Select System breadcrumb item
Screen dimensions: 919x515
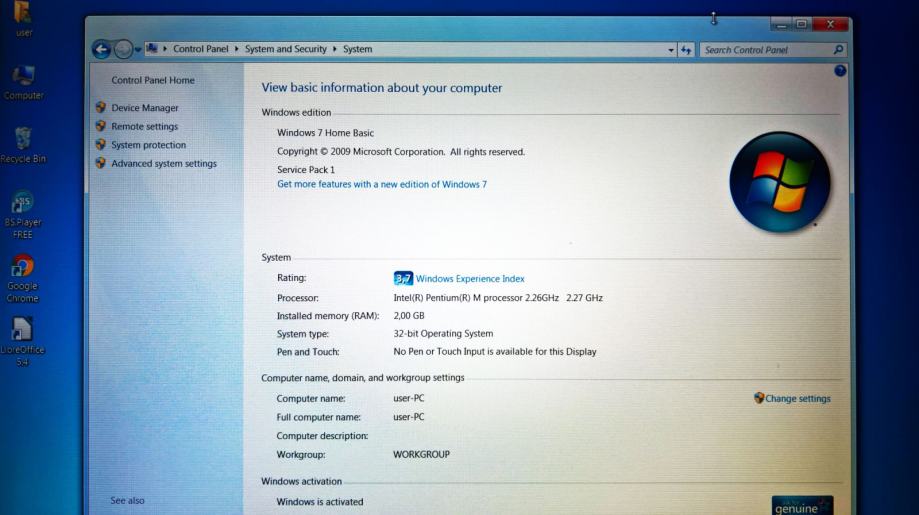point(358,49)
